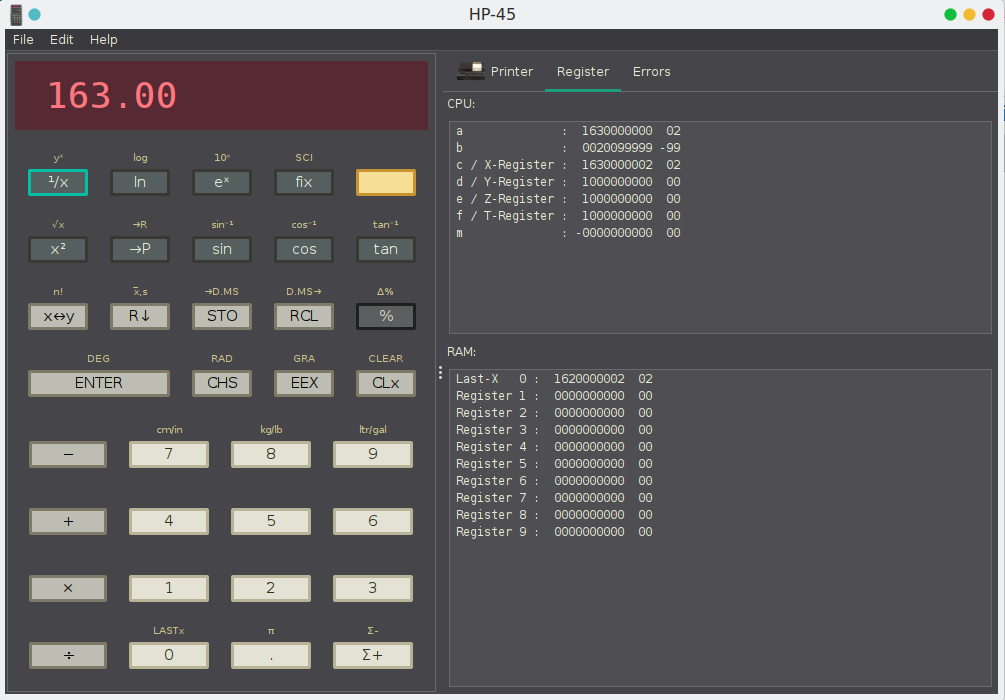The width and height of the screenshot is (1005, 700).
Task: Click the 1/x reciprocal key
Action: 58,182
